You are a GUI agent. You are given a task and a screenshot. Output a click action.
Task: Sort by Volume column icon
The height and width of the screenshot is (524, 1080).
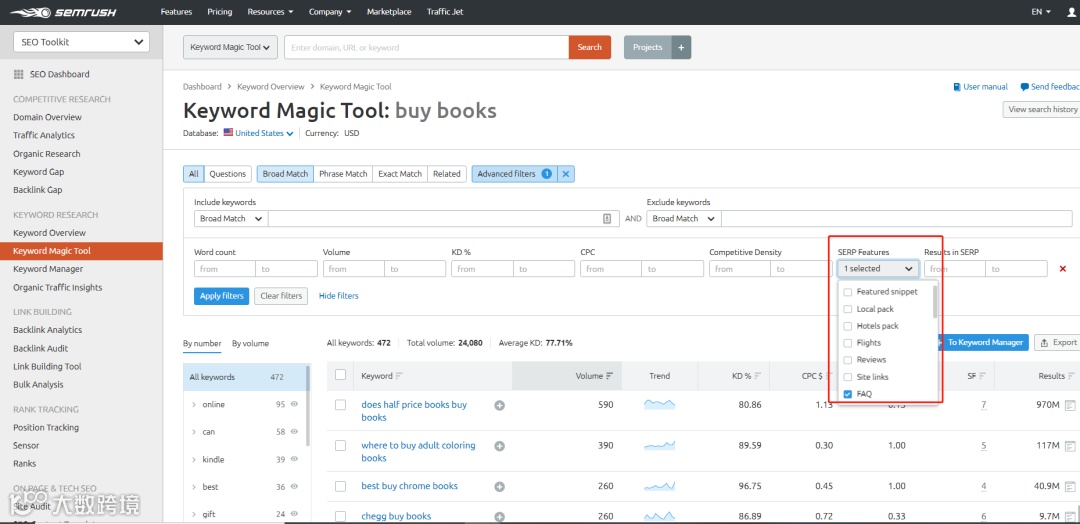[x=610, y=376]
